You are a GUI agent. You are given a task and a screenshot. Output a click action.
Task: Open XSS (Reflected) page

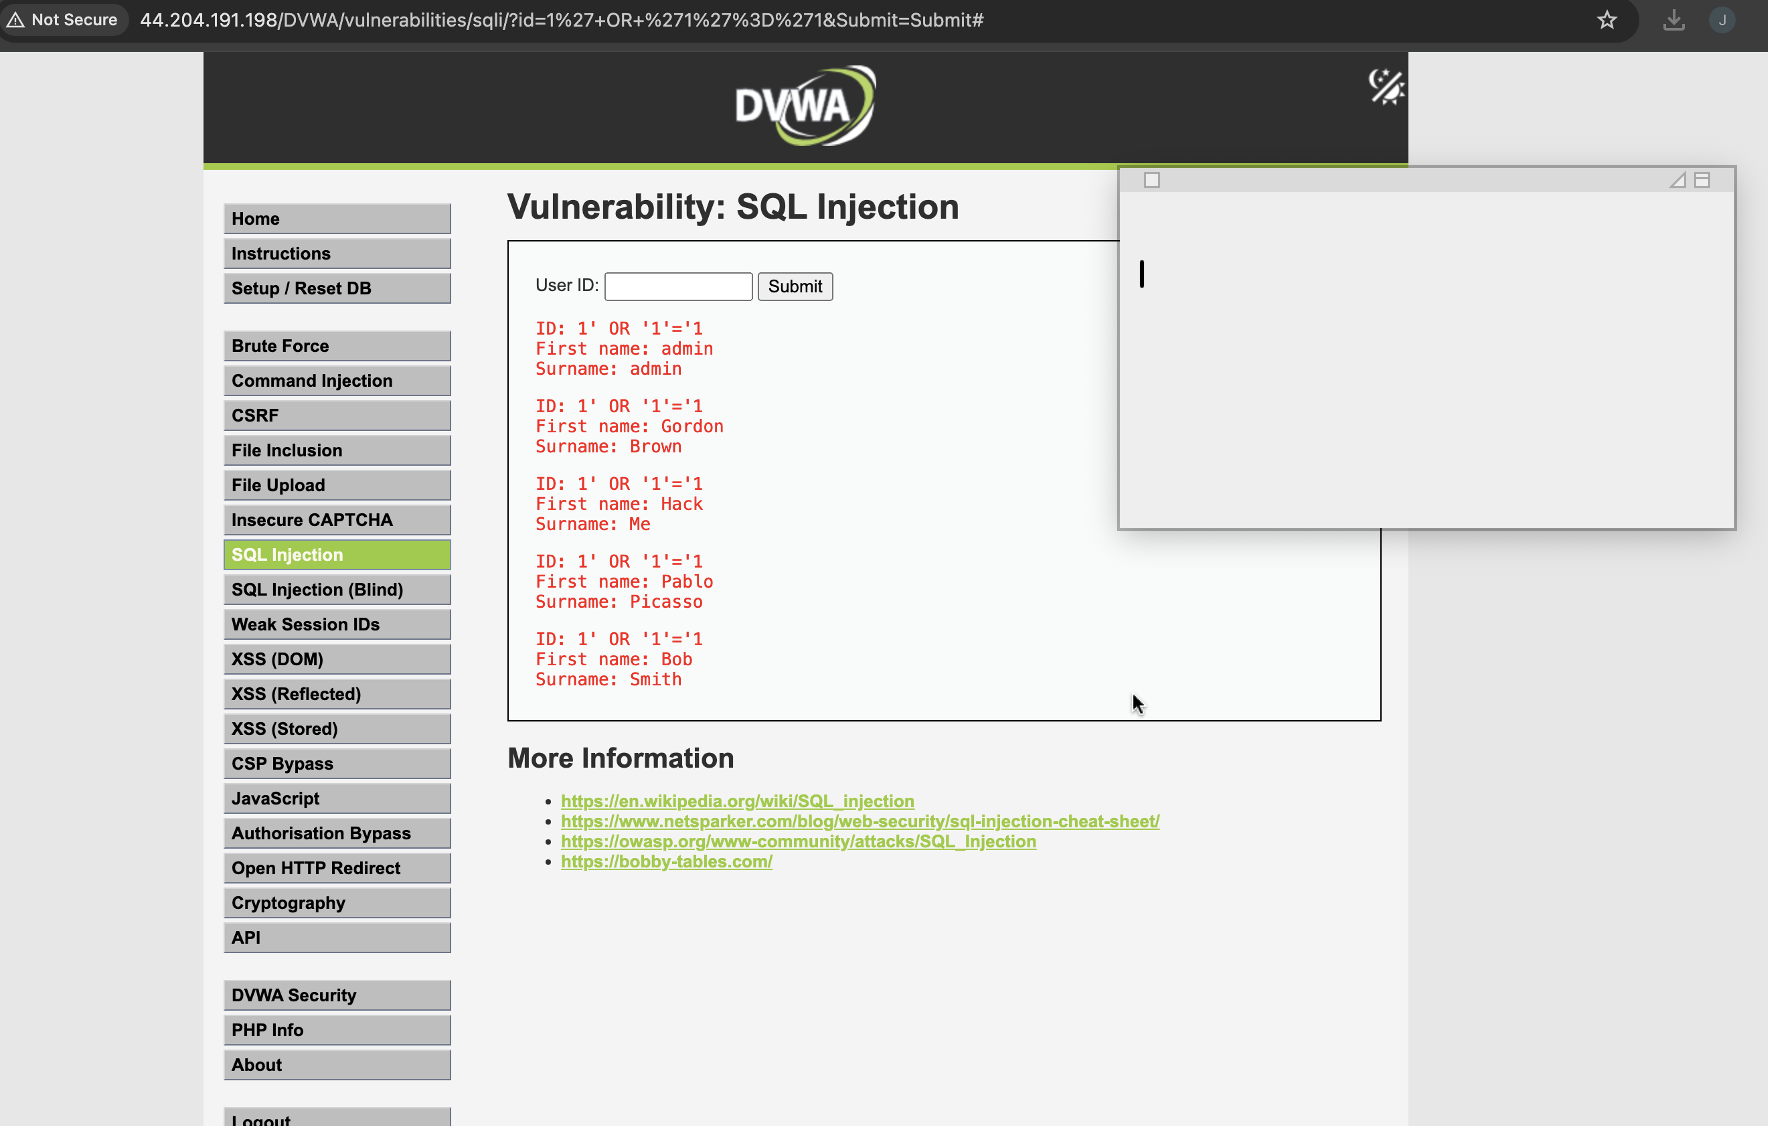(x=337, y=694)
